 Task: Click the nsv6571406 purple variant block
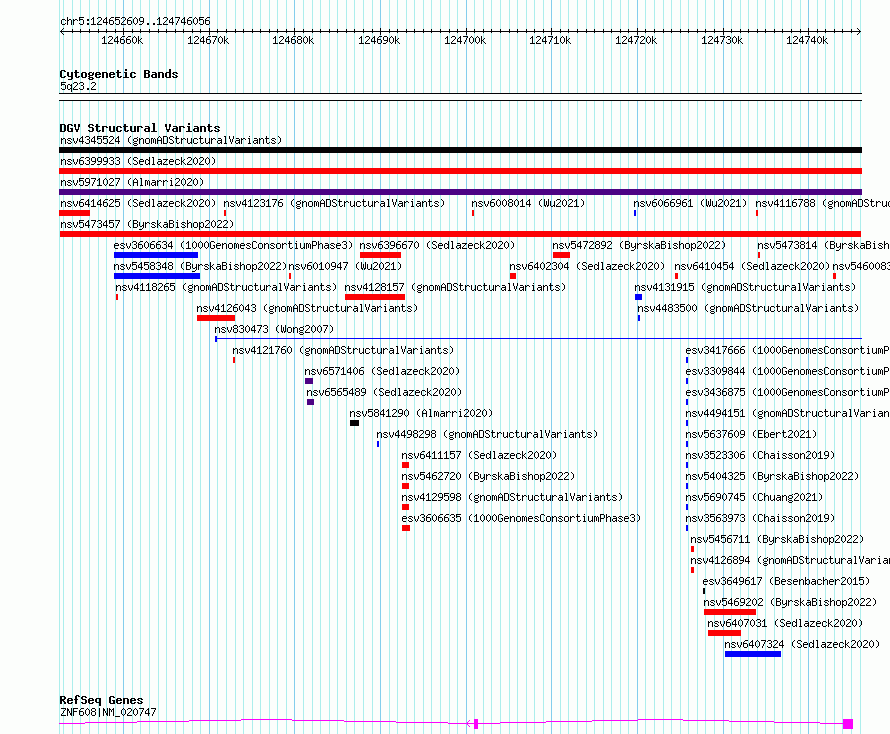309,381
